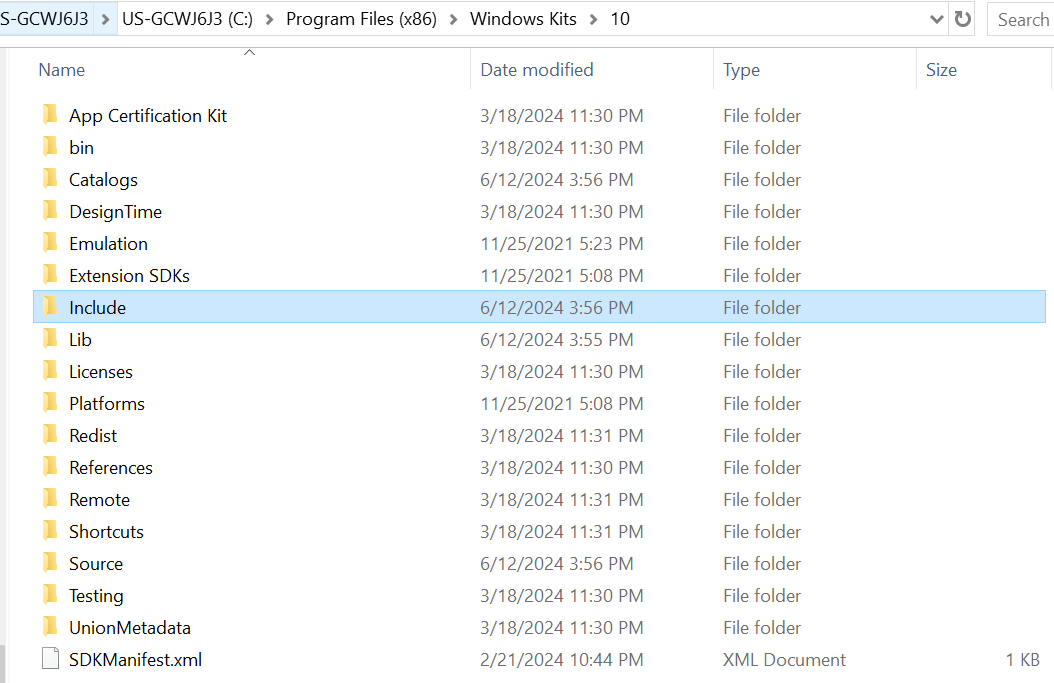Screen dimensions: 1054x683
Task: Open the Shortcuts folder icon
Action: pos(50,531)
